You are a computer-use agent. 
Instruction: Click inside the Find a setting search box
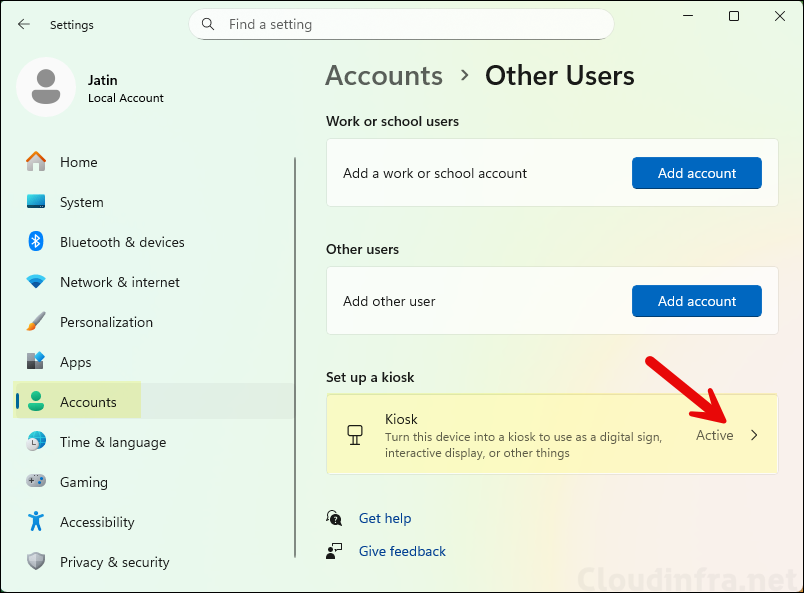coord(400,24)
